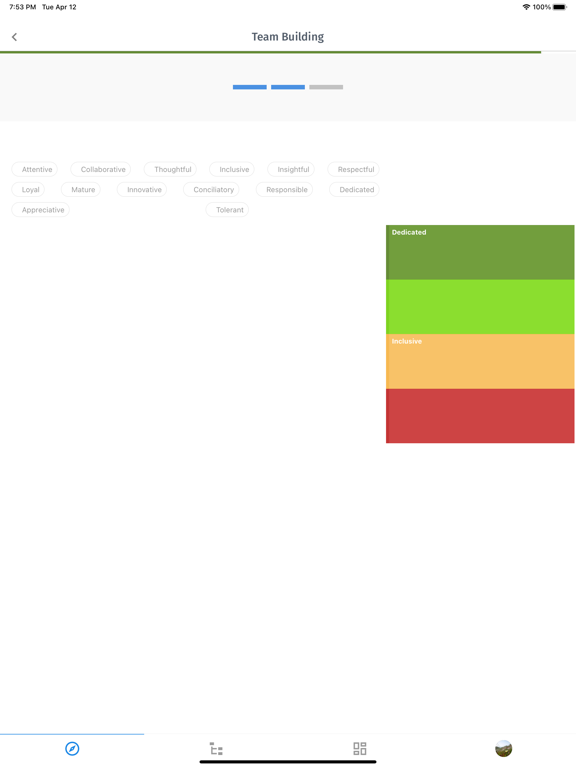Select the Insightful trait chip

[x=291, y=169]
